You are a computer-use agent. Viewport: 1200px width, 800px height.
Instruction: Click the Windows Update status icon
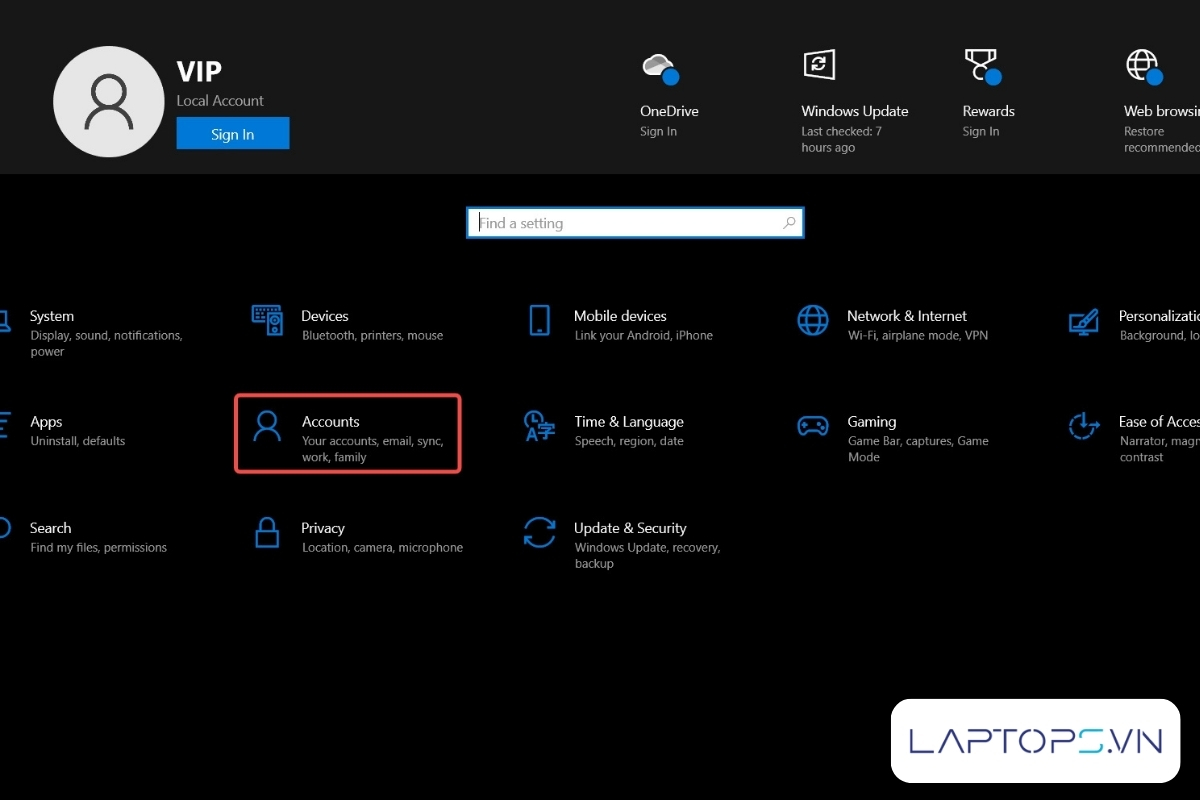click(819, 65)
